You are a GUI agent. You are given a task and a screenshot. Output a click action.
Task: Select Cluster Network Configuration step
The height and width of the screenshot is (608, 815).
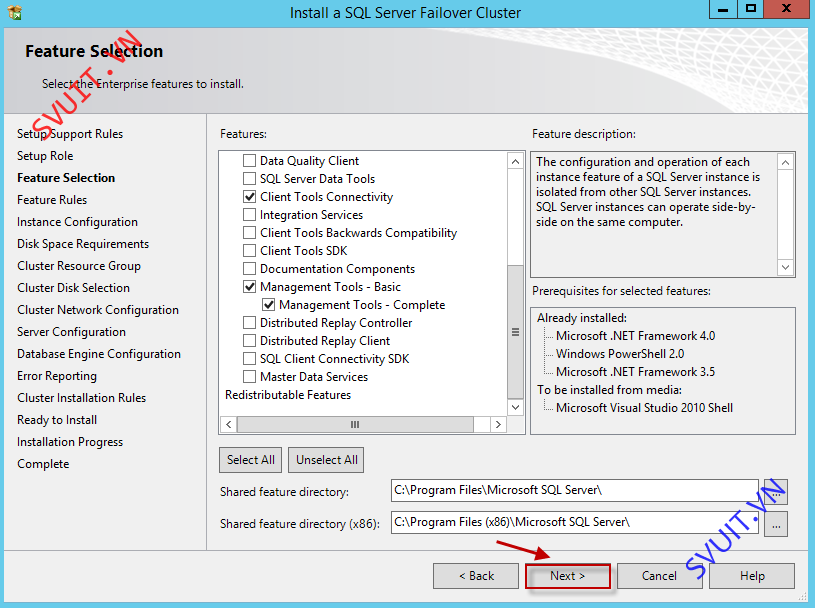tap(98, 310)
